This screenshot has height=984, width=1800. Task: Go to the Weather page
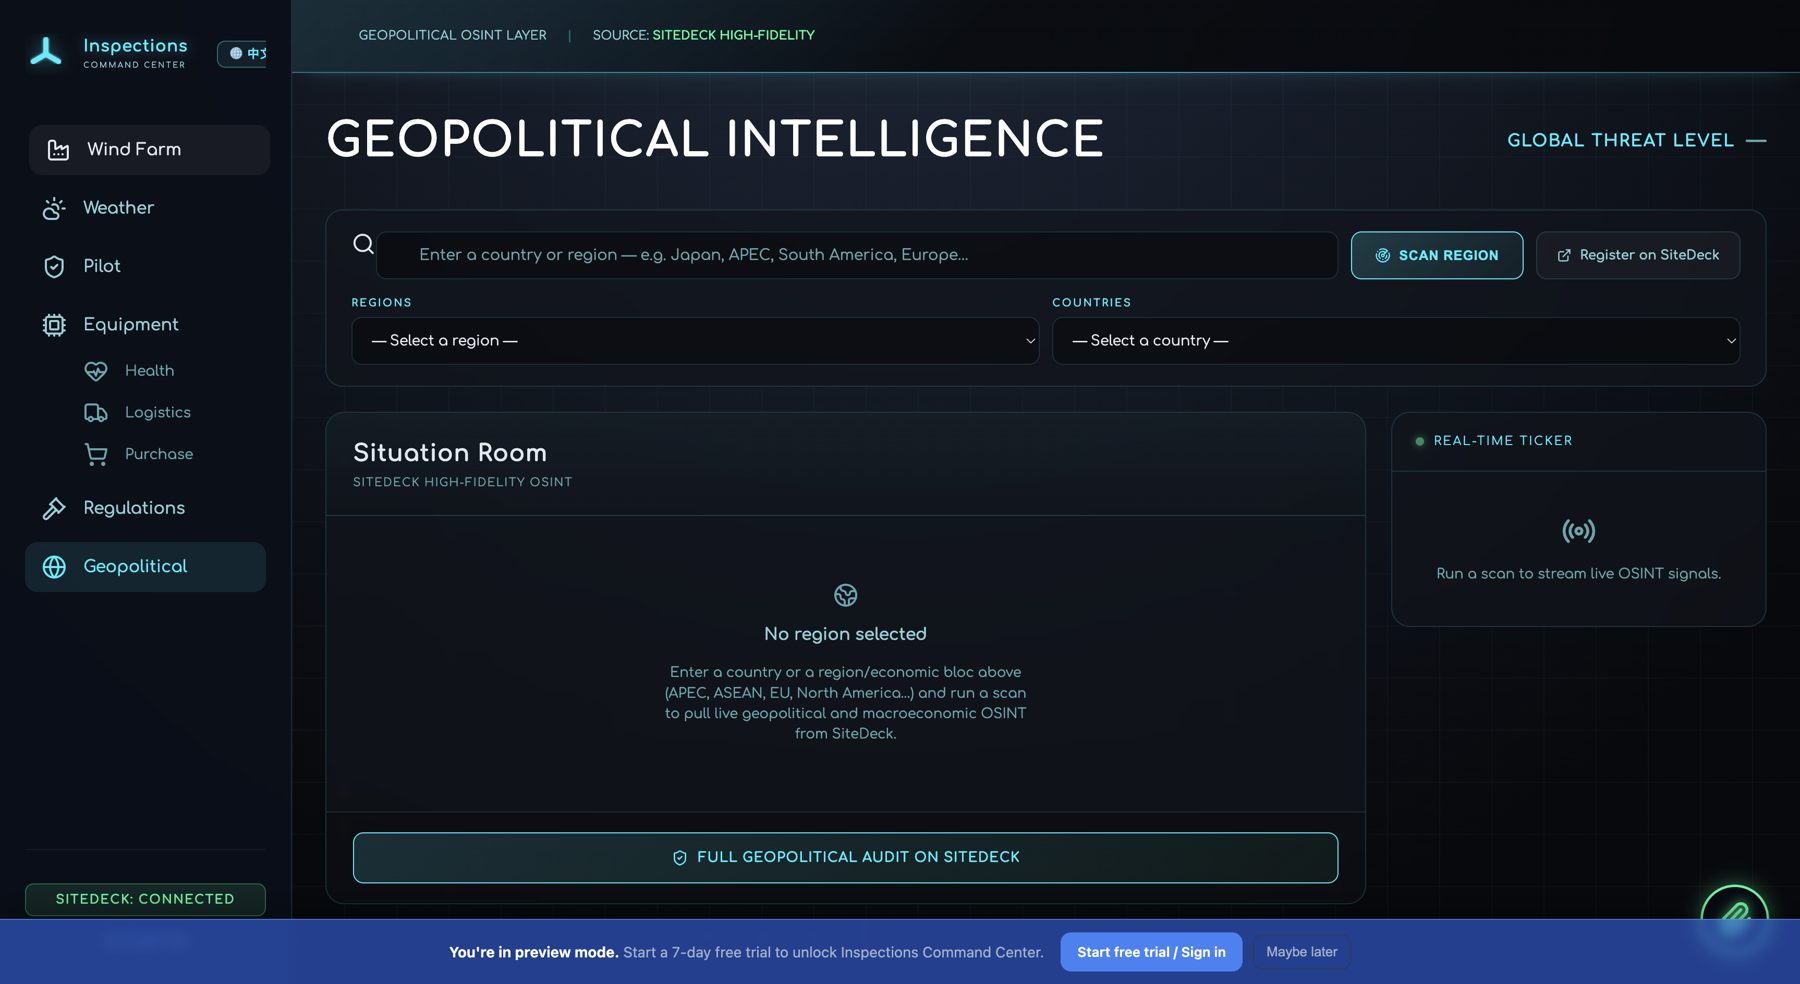pyautogui.click(x=147, y=208)
